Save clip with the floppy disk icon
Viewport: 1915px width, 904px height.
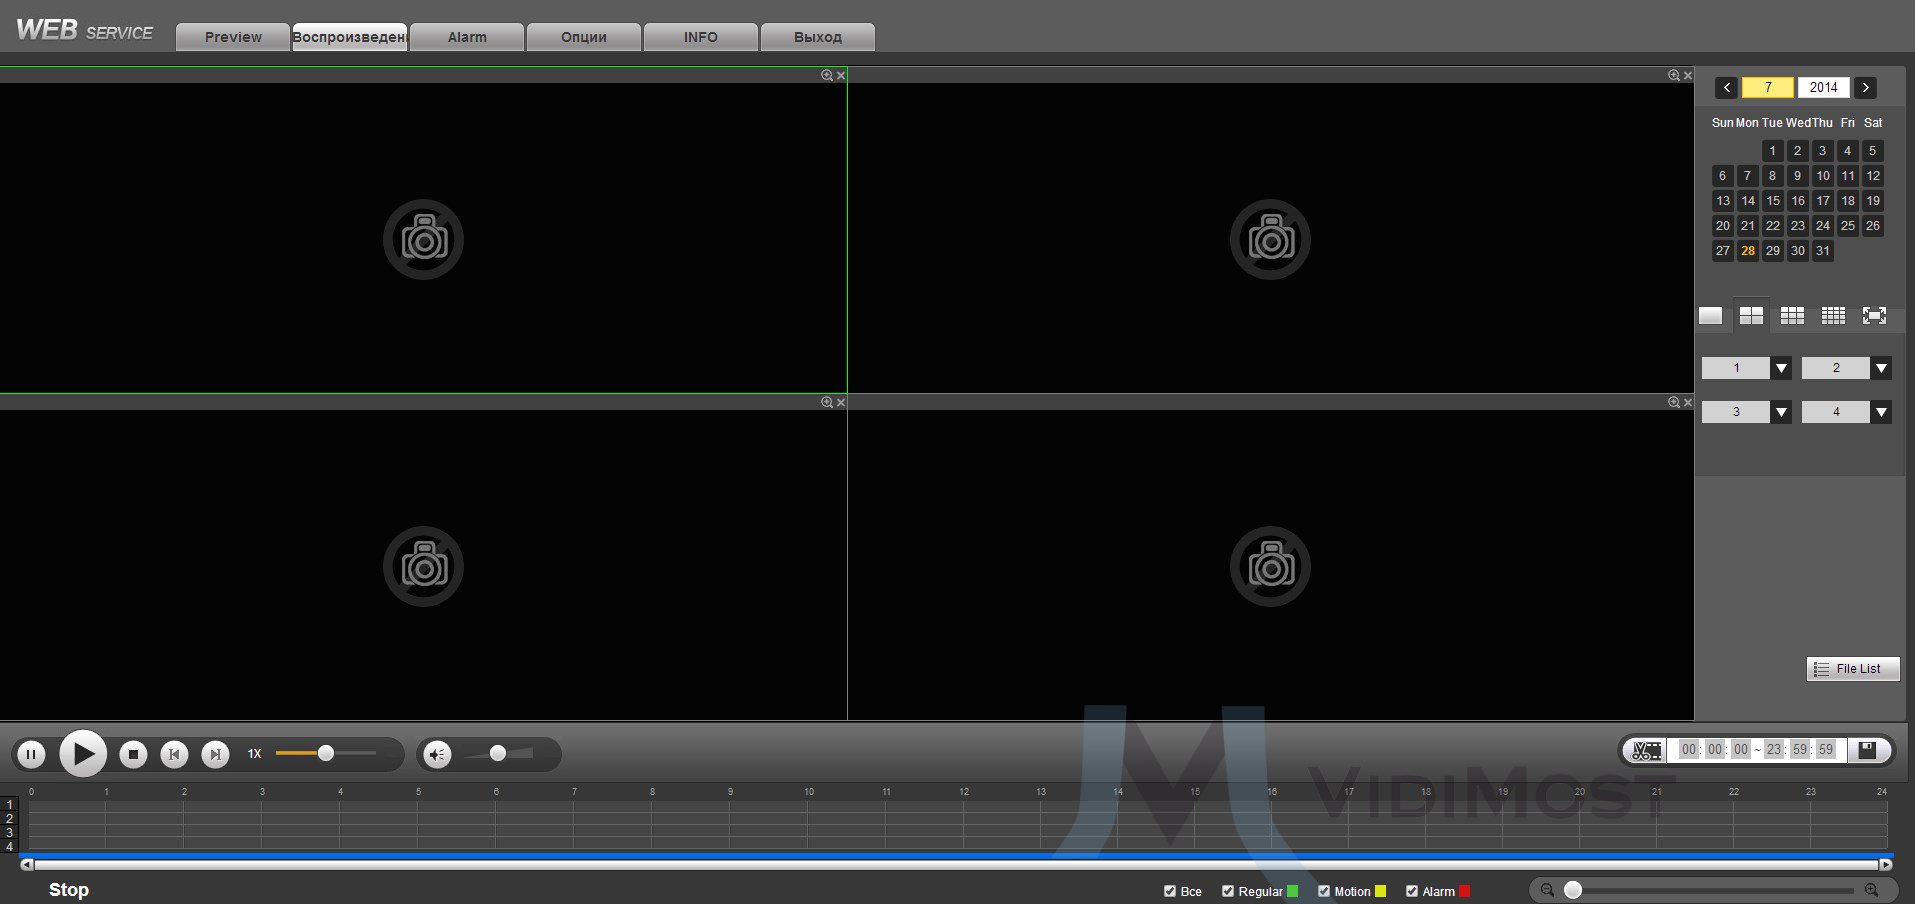[1867, 750]
